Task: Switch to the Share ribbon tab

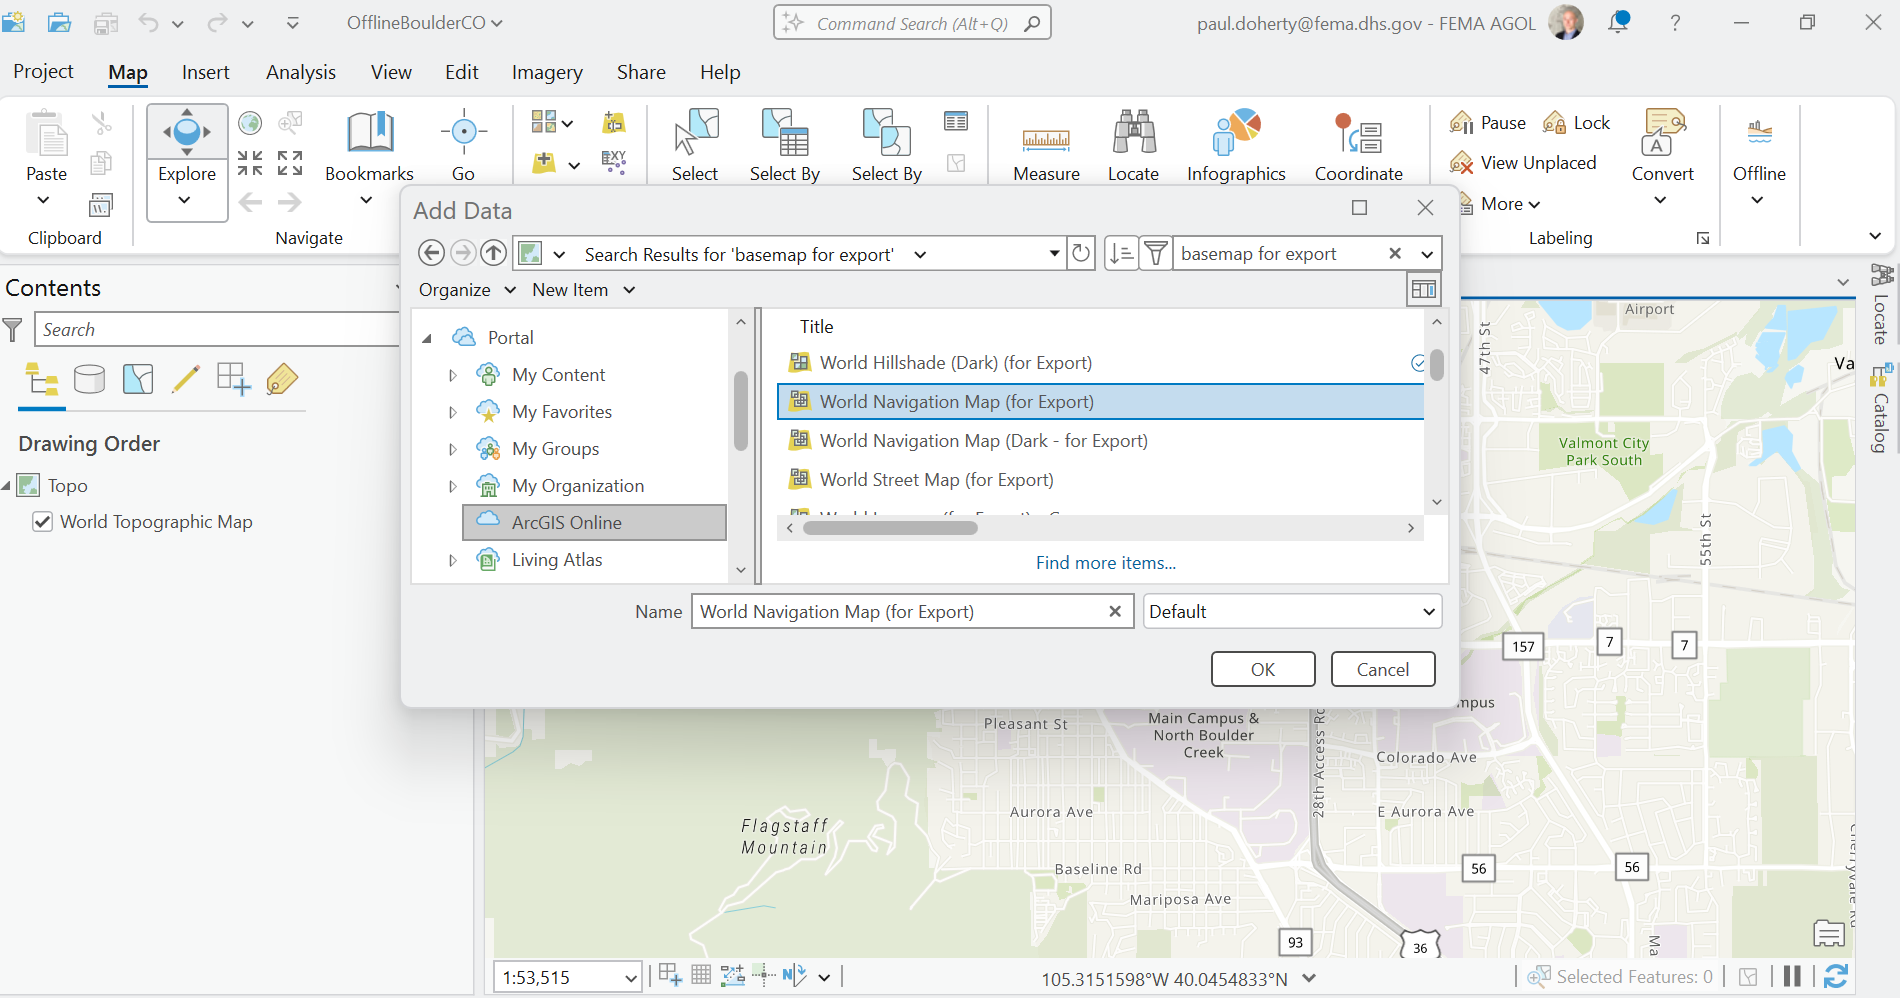Action: click(x=641, y=72)
